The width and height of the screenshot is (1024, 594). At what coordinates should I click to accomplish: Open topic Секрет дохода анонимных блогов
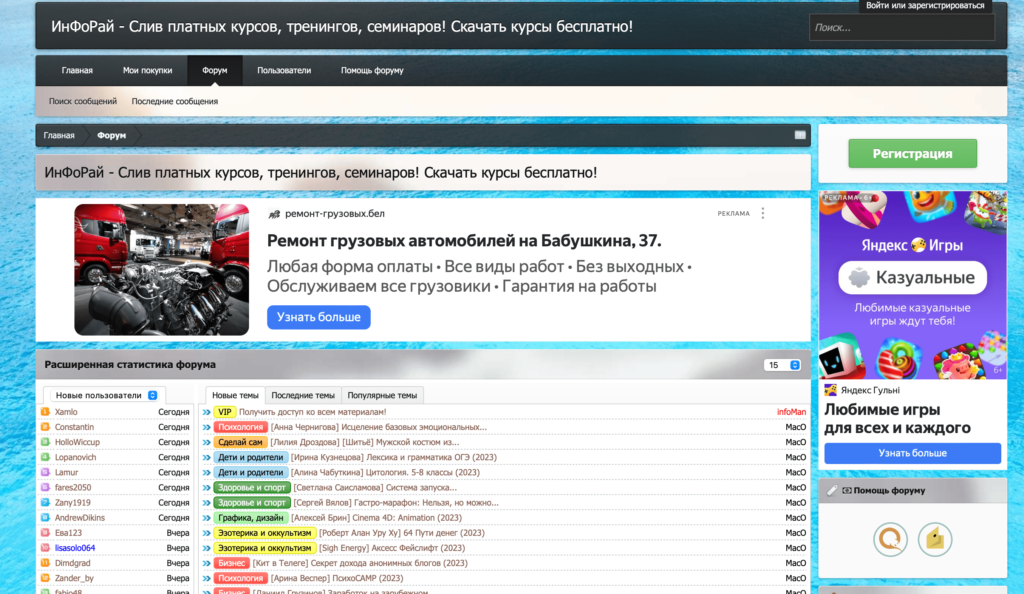(360, 563)
